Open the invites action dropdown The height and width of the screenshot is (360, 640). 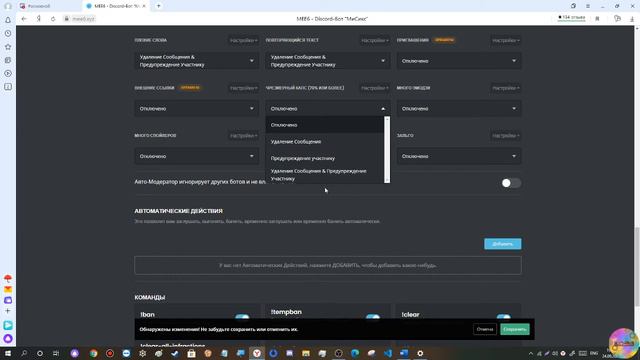tap(459, 61)
